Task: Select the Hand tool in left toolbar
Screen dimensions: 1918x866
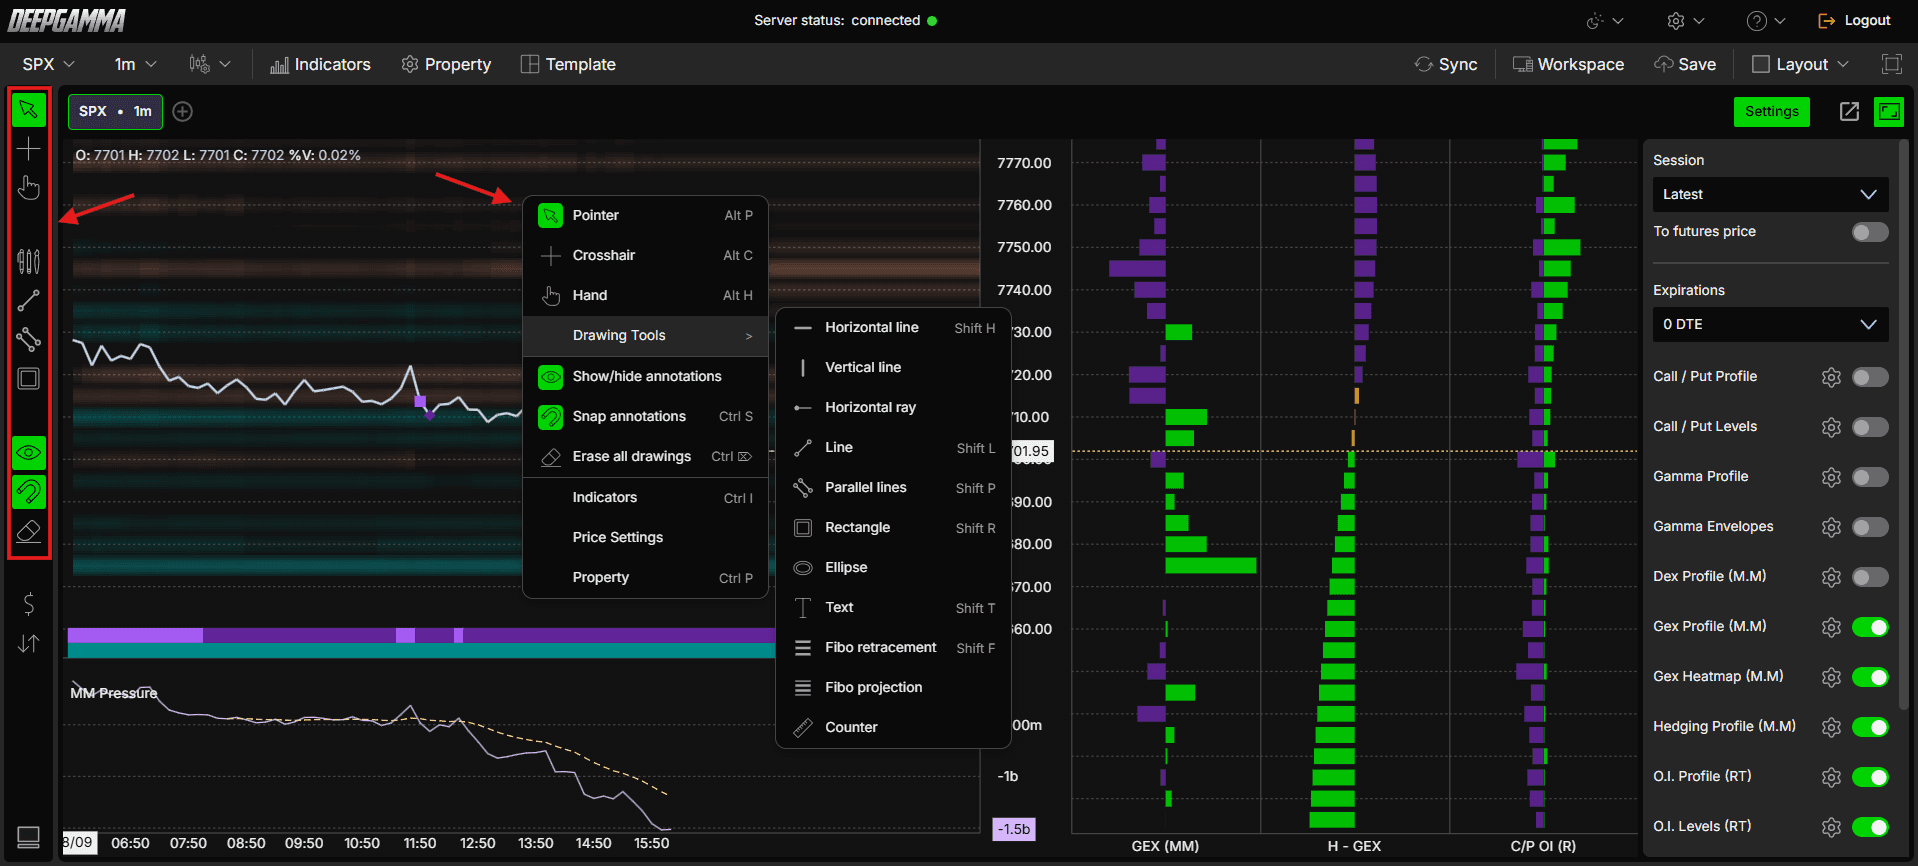Action: pos(29,188)
